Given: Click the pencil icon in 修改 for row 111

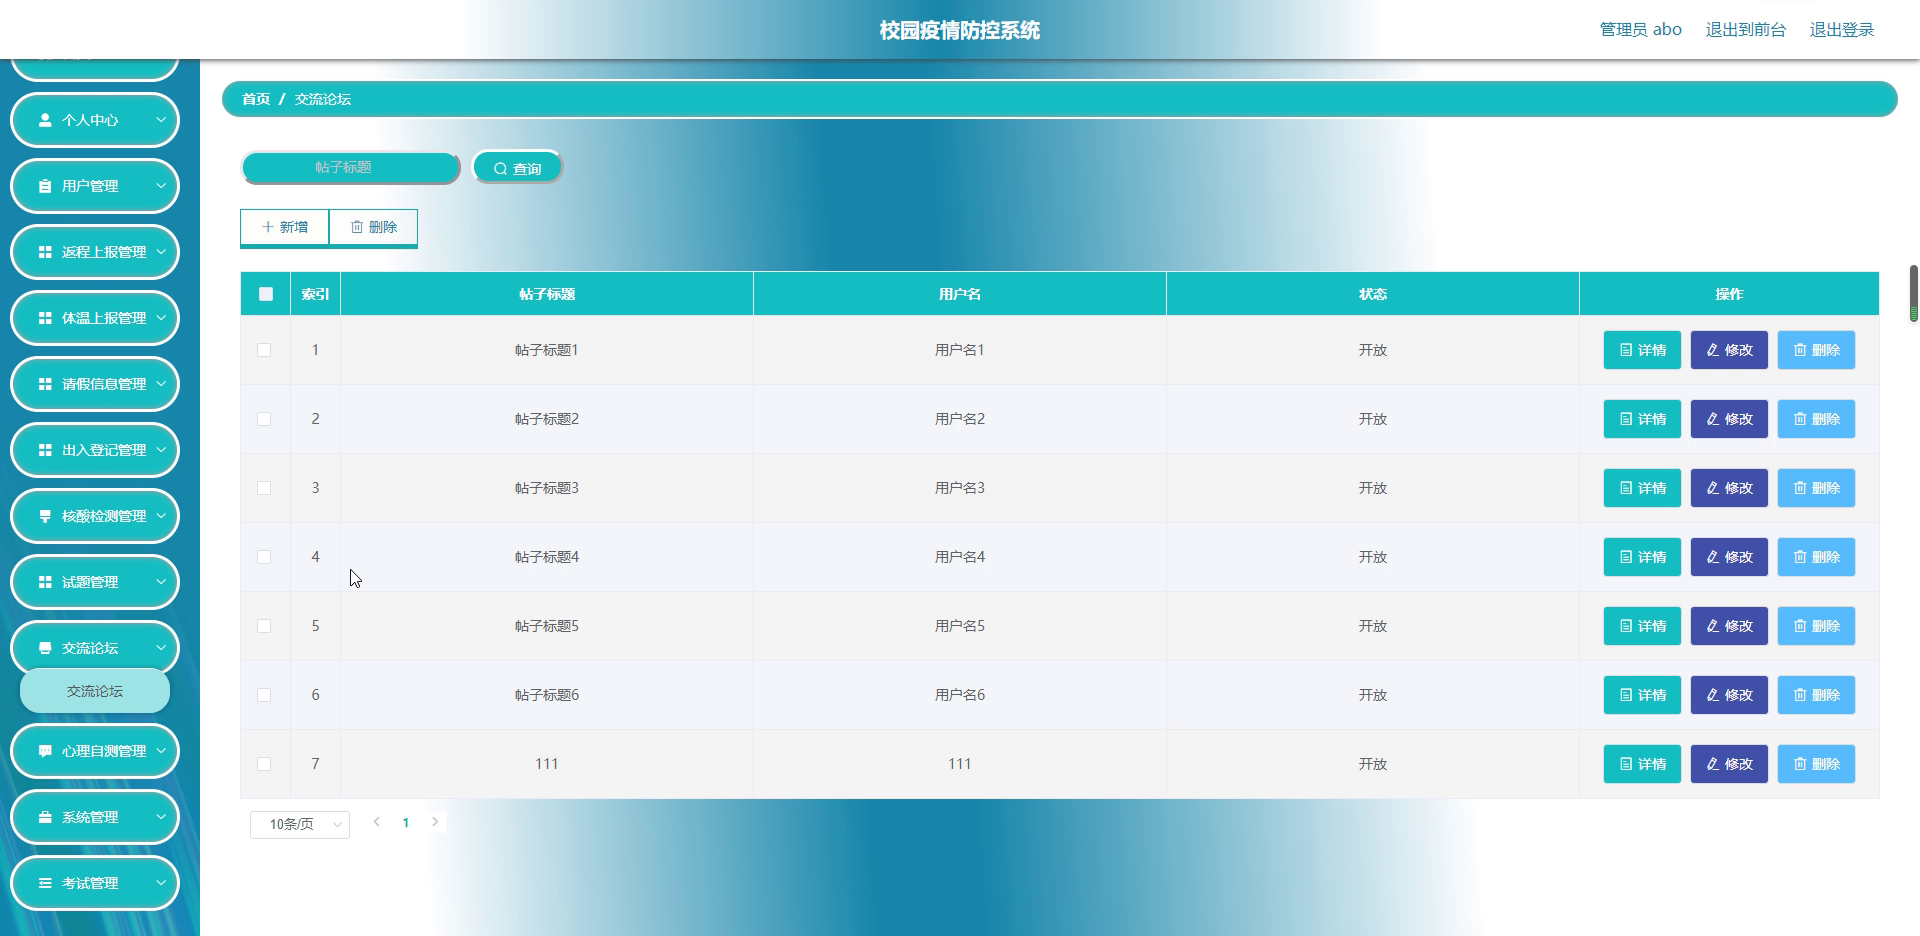Looking at the screenshot, I should tap(1713, 764).
